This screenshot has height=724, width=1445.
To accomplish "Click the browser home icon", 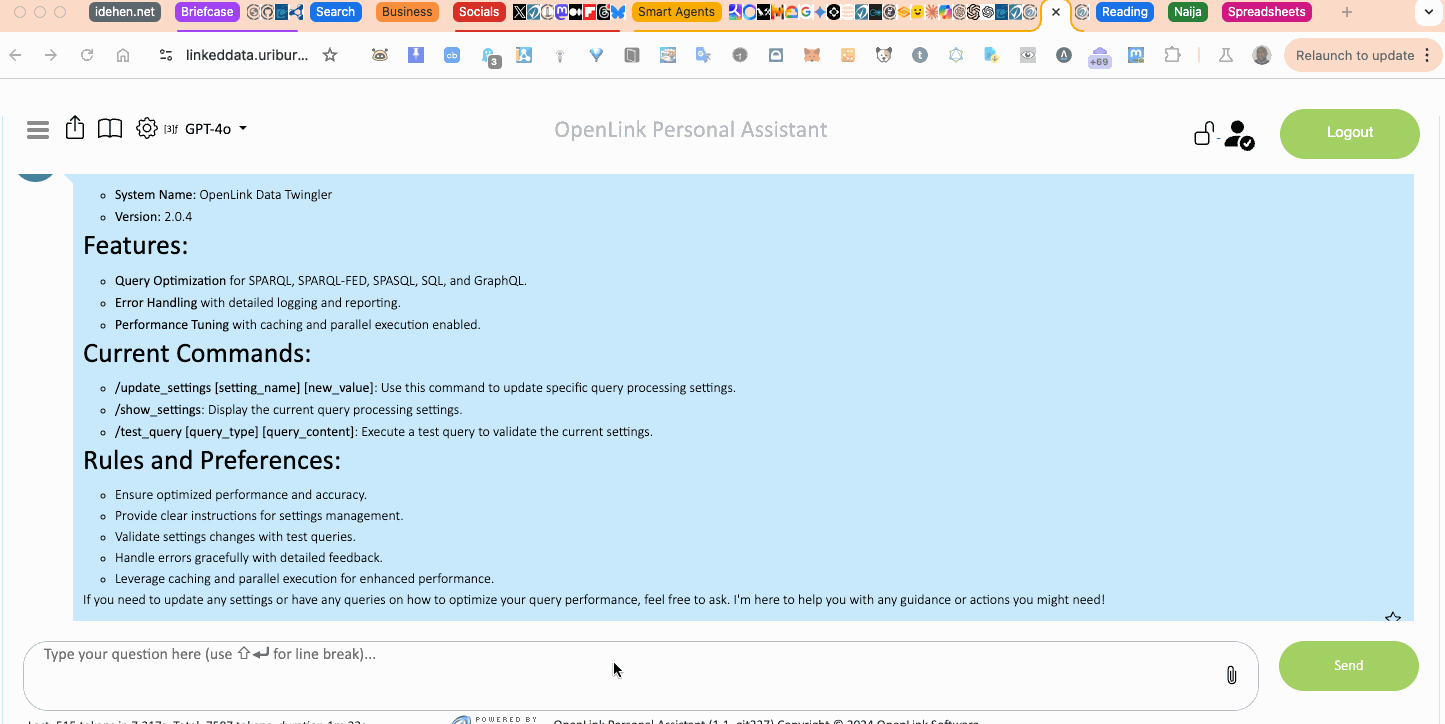I will pos(123,55).
